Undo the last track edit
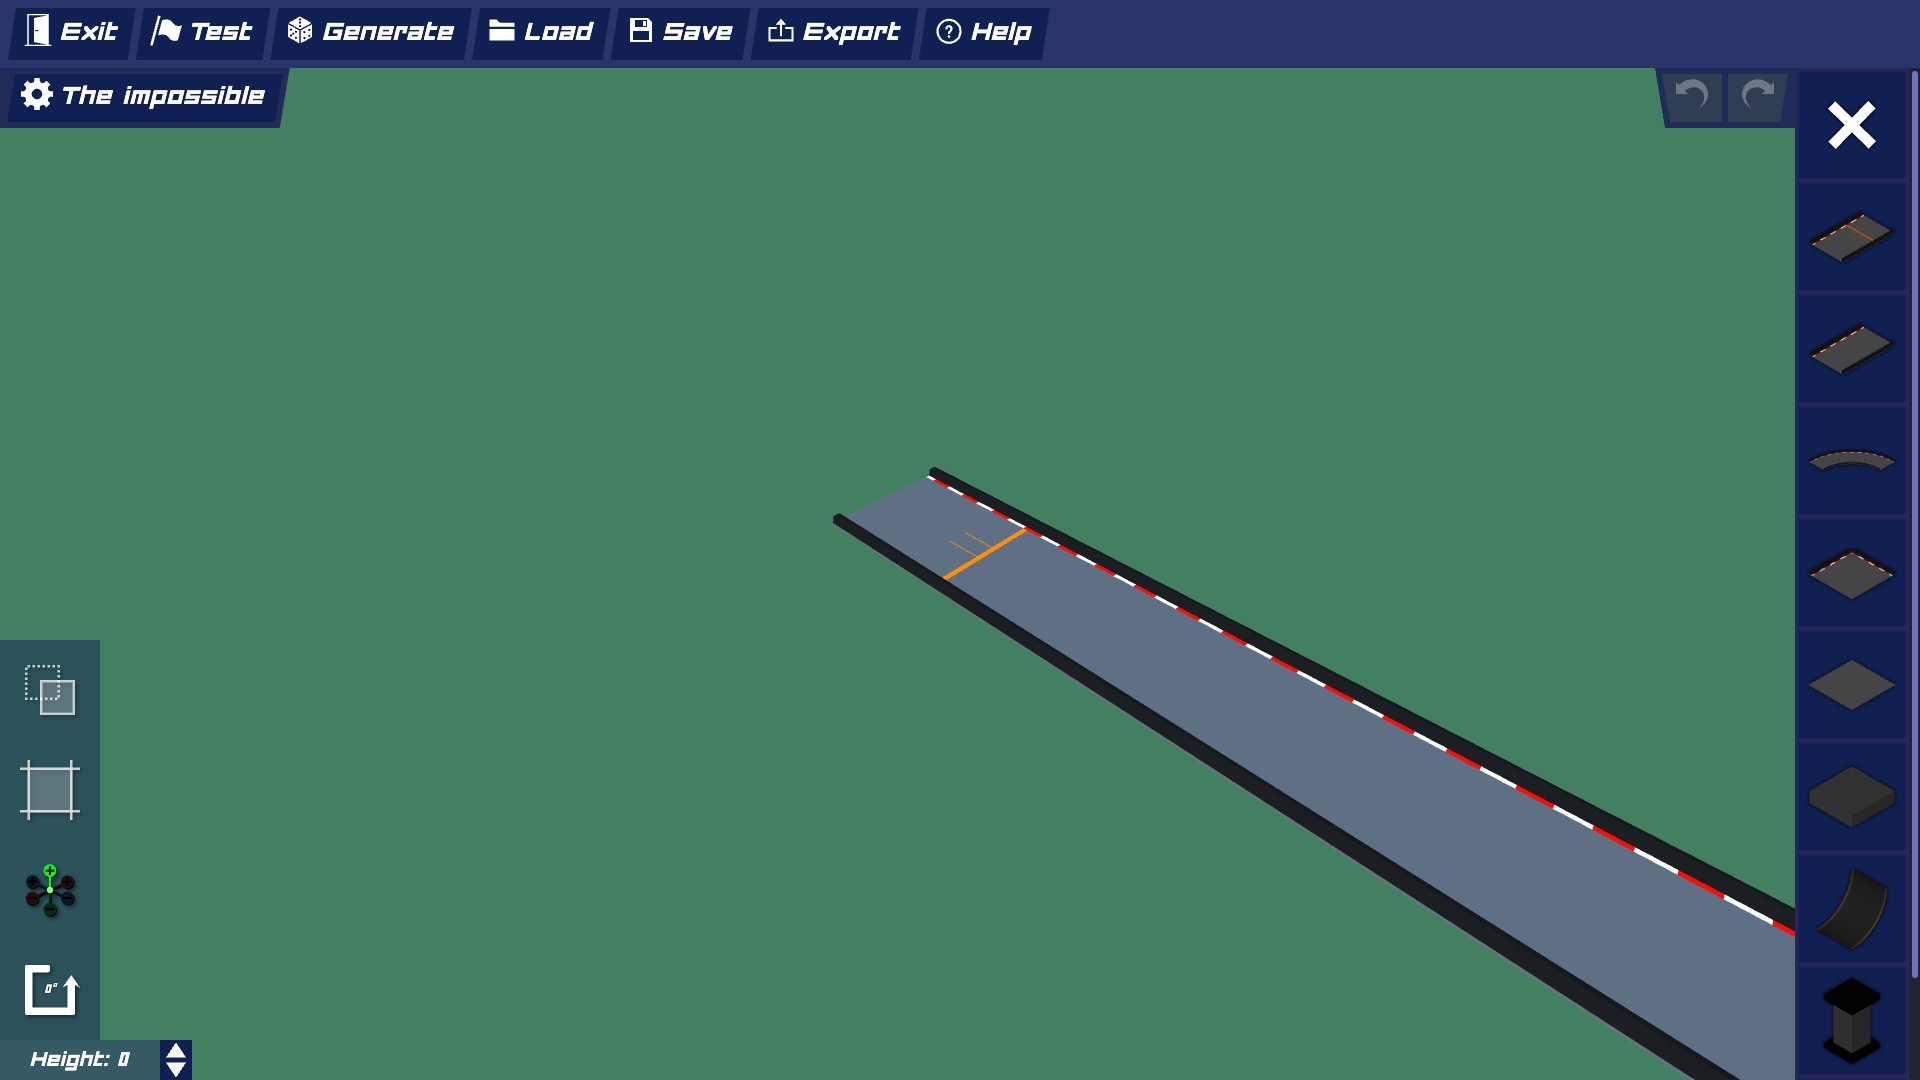Image resolution: width=1920 pixels, height=1080 pixels. coord(1692,96)
